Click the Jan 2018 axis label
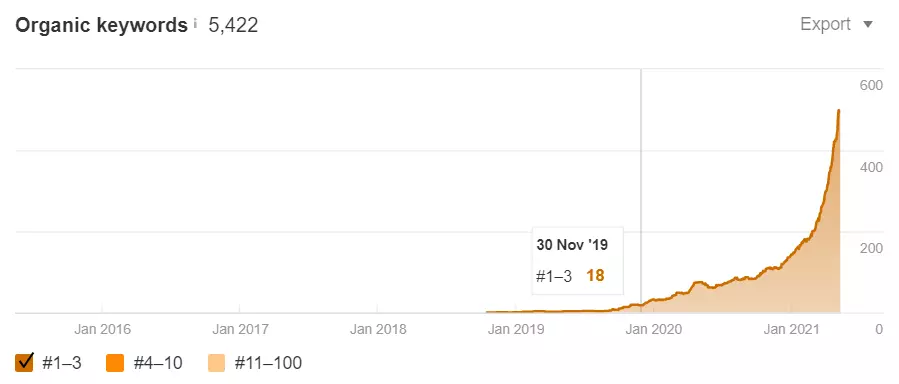899x384 pixels. tap(378, 330)
